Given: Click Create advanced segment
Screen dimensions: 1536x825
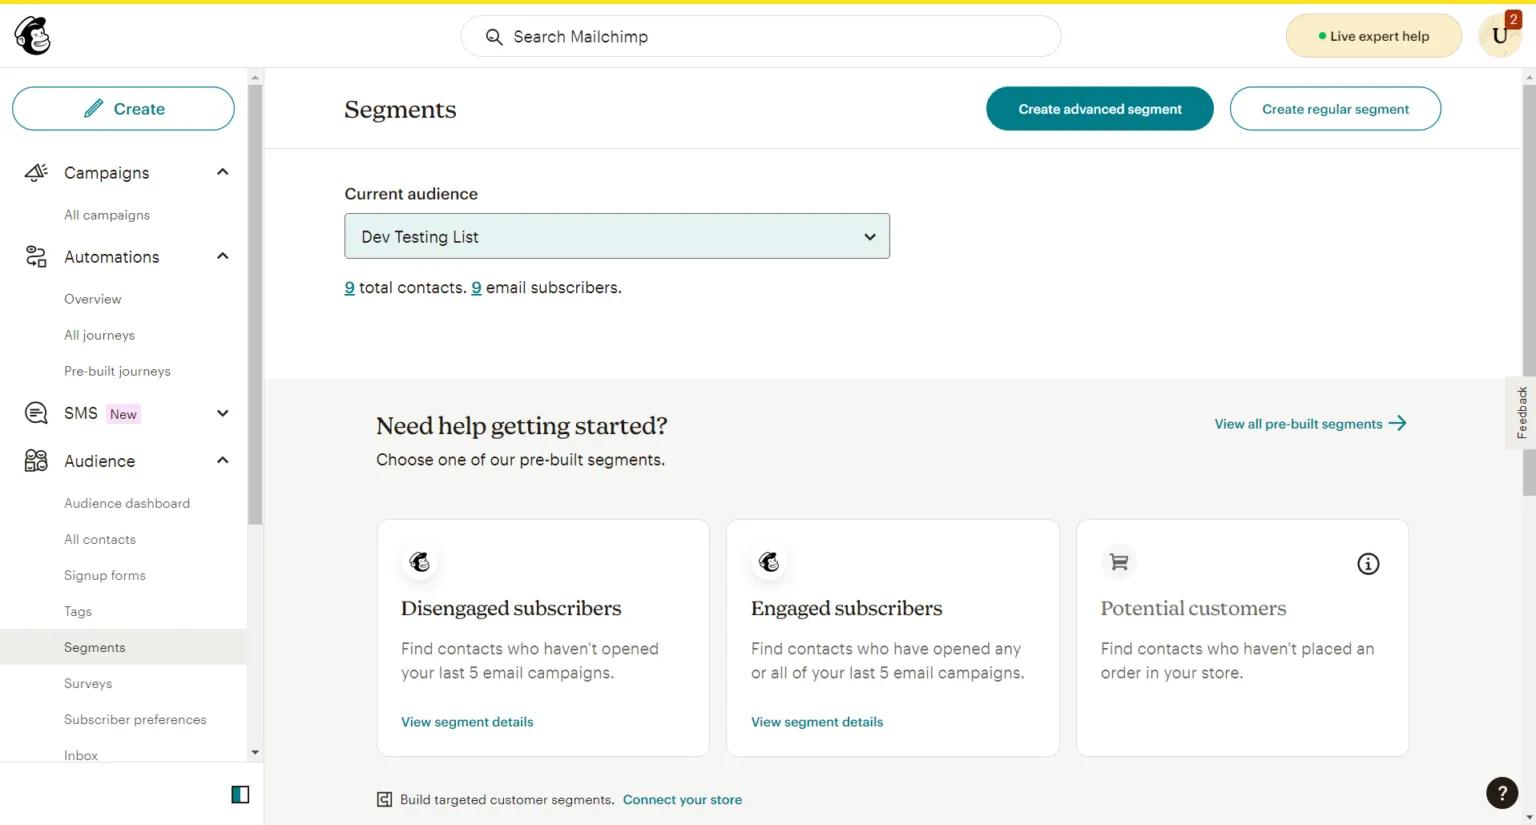Looking at the screenshot, I should tap(1099, 108).
